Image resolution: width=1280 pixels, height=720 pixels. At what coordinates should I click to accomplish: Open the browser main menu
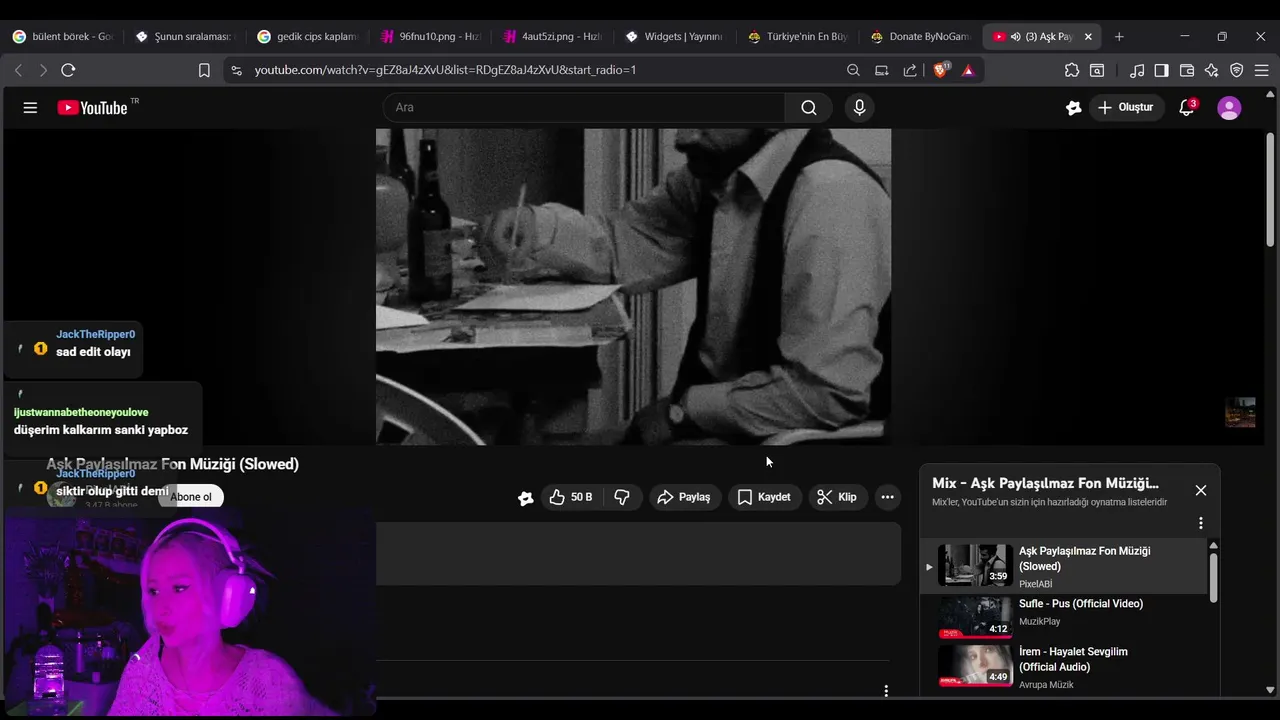pos(1261,70)
